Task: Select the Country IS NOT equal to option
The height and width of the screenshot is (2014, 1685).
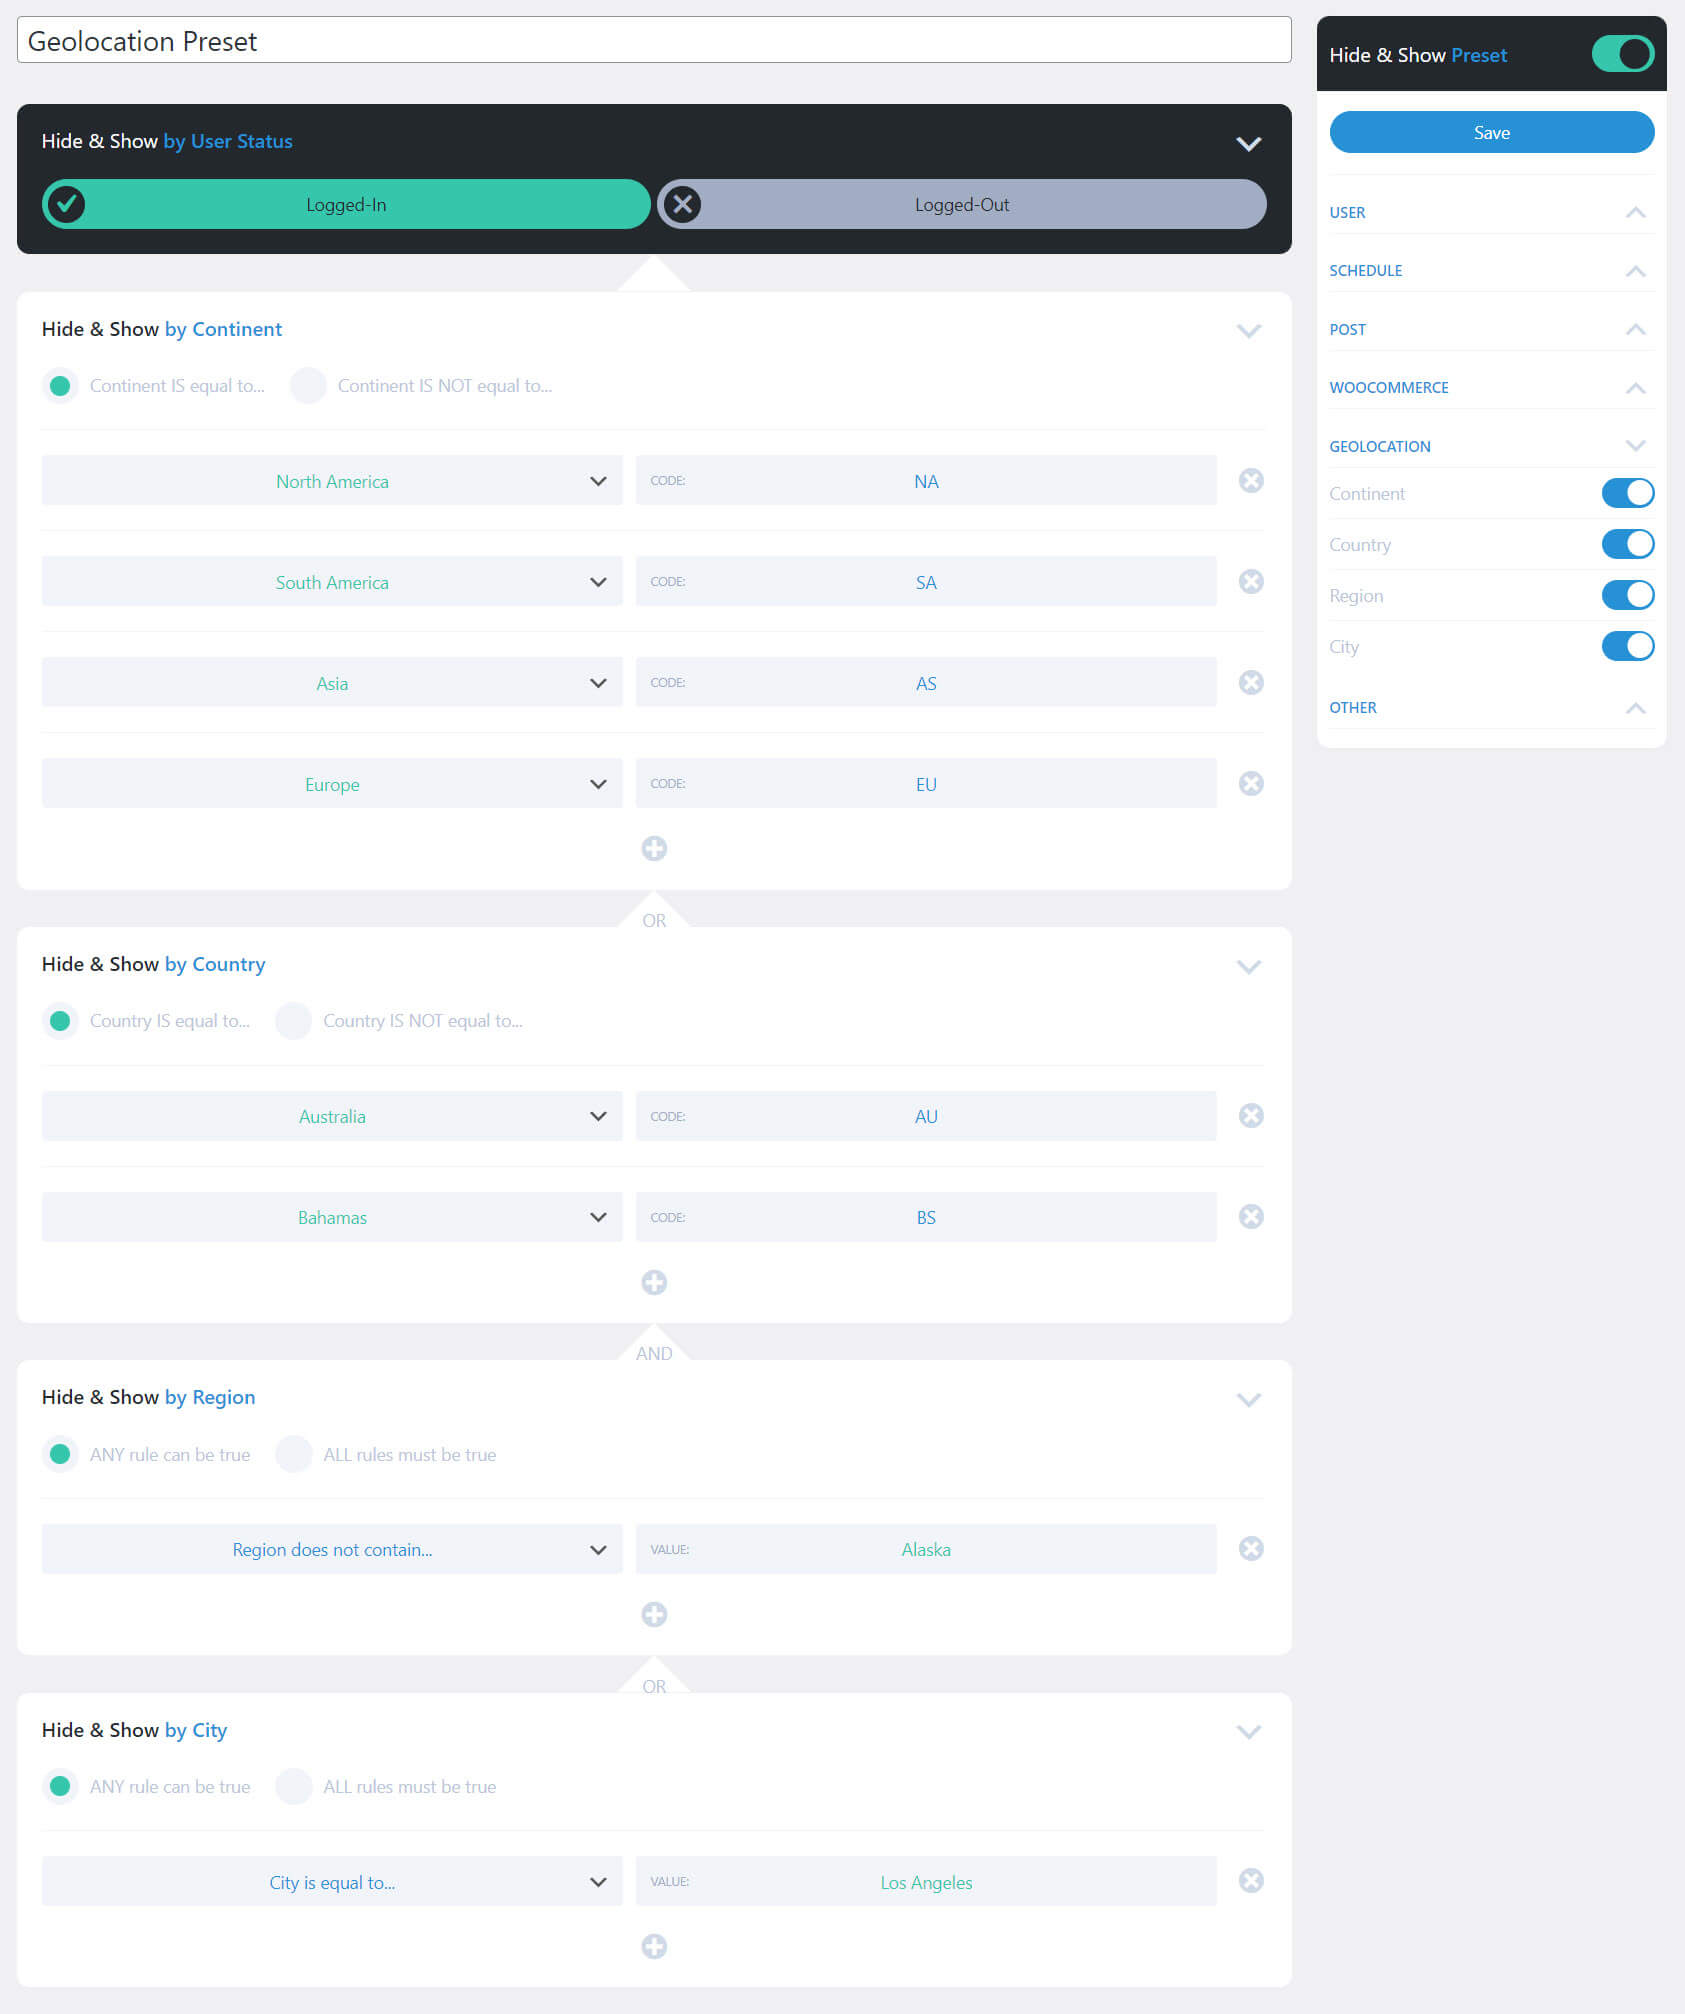Action: tap(293, 1020)
